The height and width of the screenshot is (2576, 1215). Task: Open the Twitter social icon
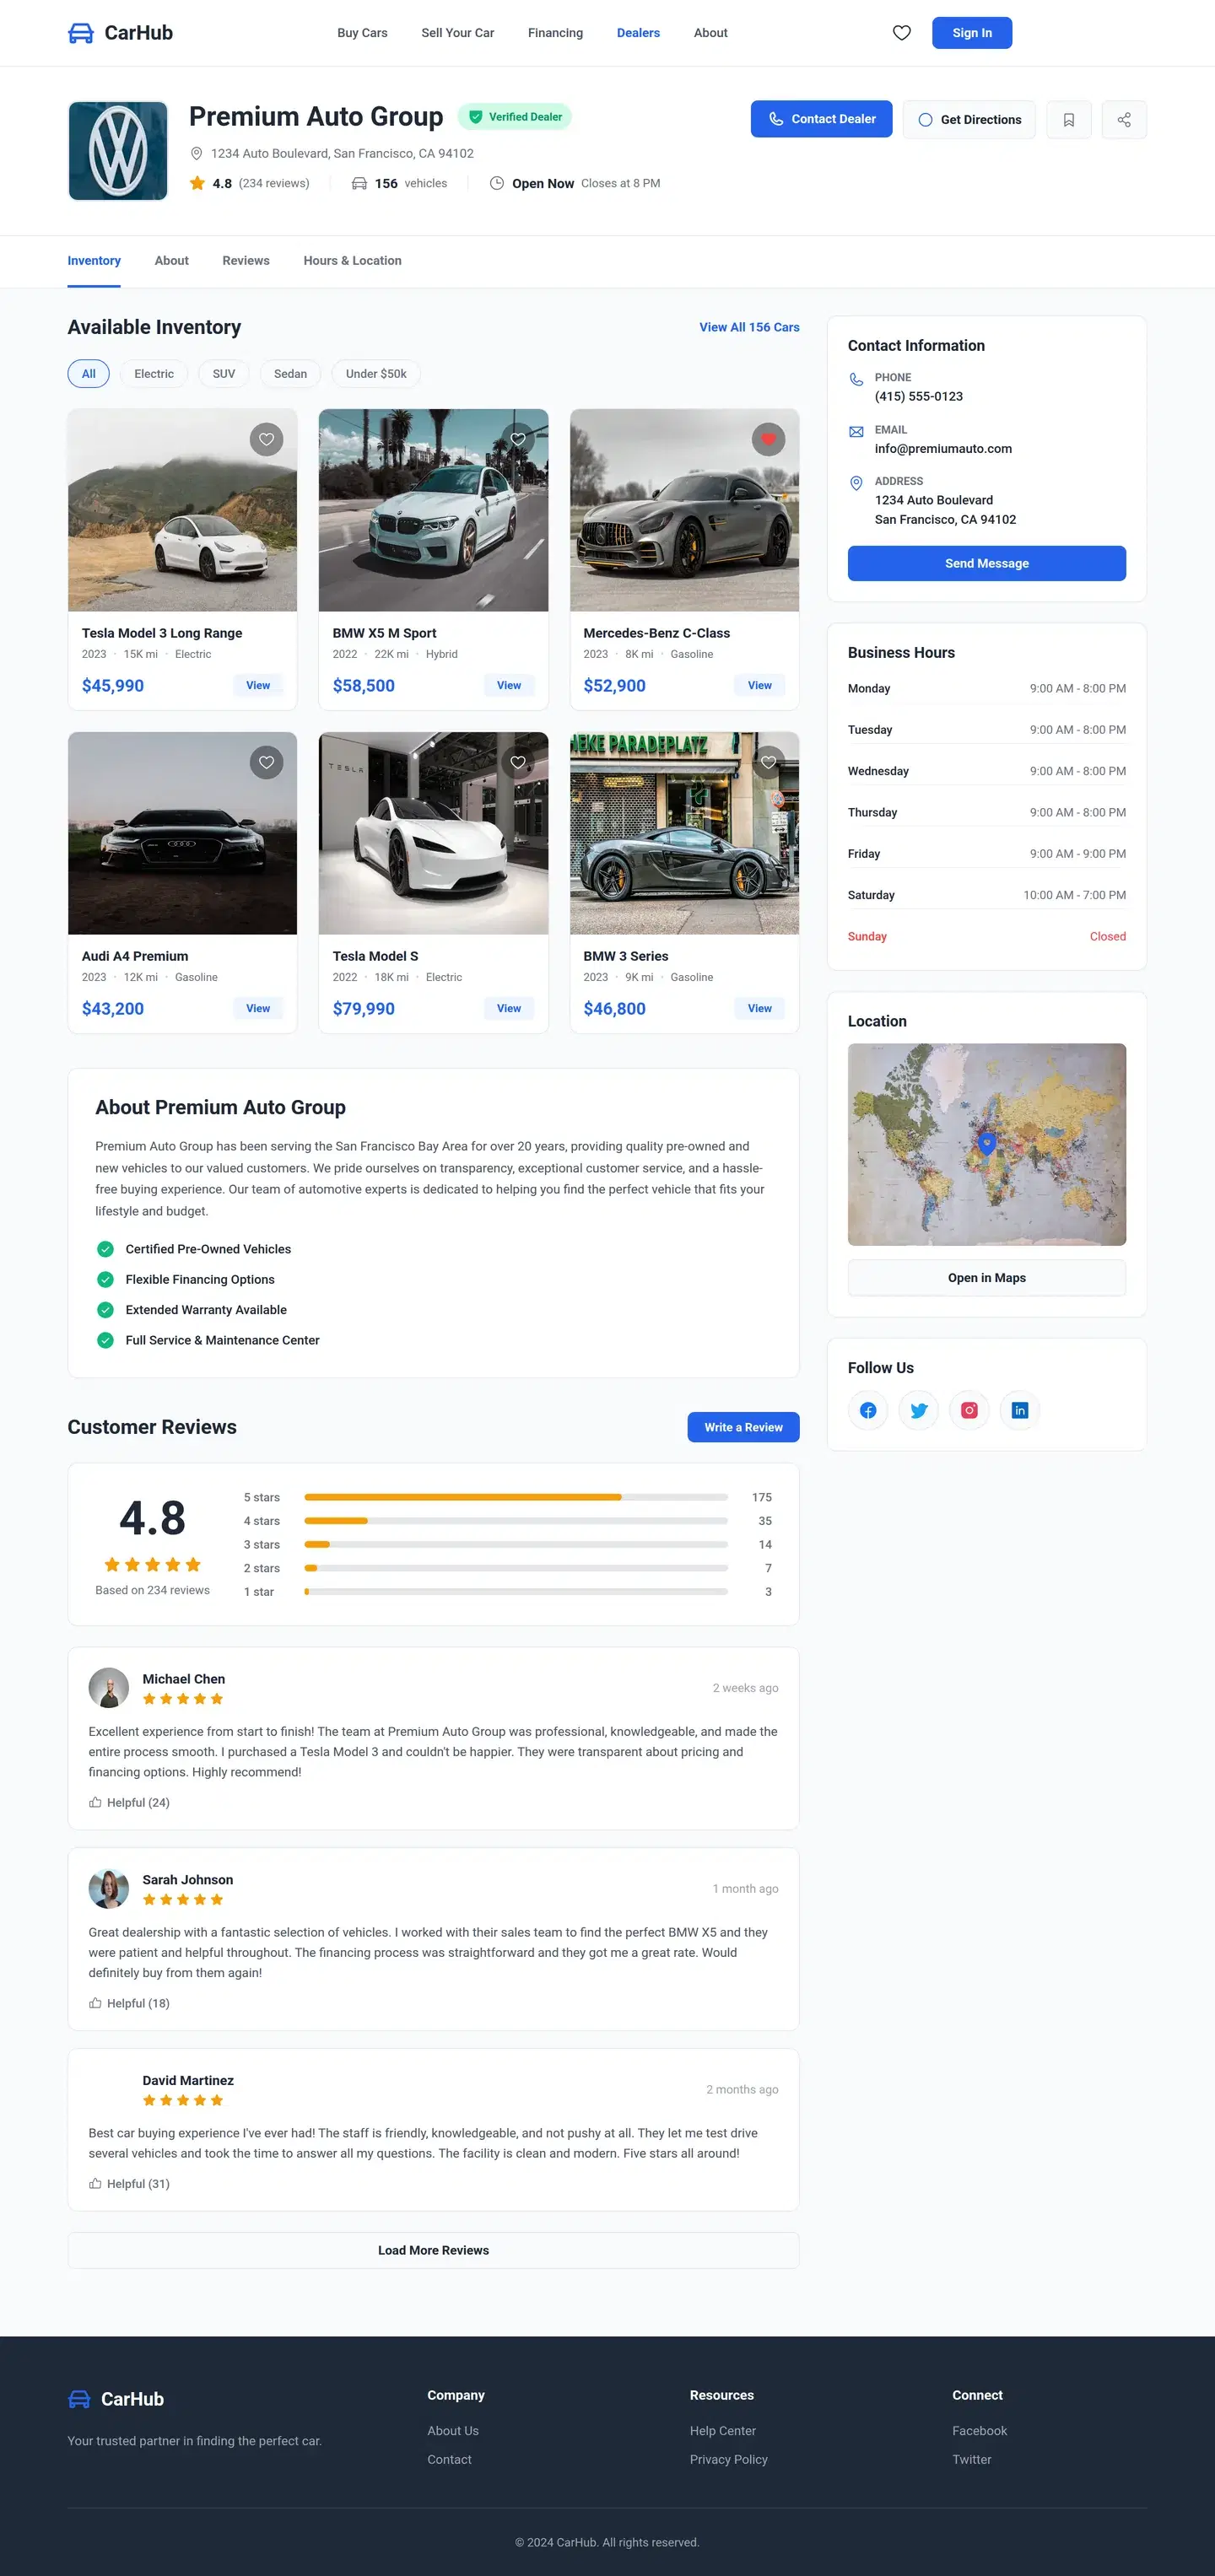(918, 1410)
